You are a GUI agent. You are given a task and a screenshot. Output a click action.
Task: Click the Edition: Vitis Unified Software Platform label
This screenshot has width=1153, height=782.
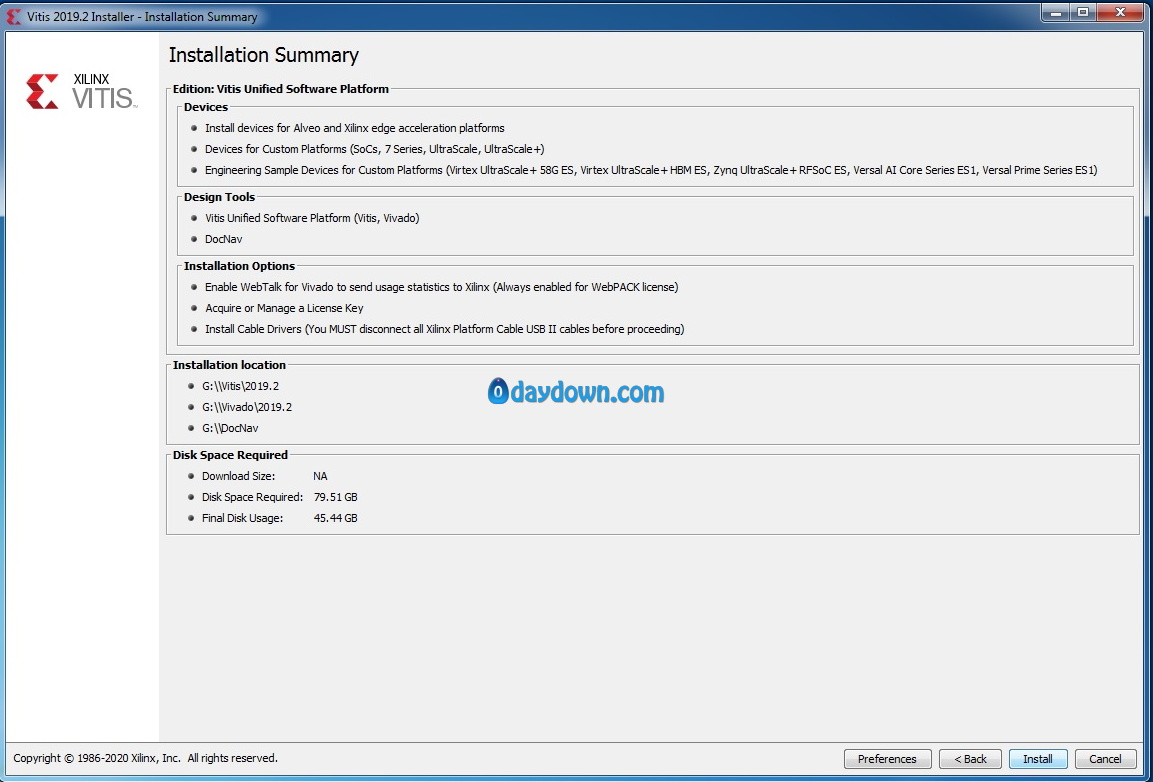280,89
